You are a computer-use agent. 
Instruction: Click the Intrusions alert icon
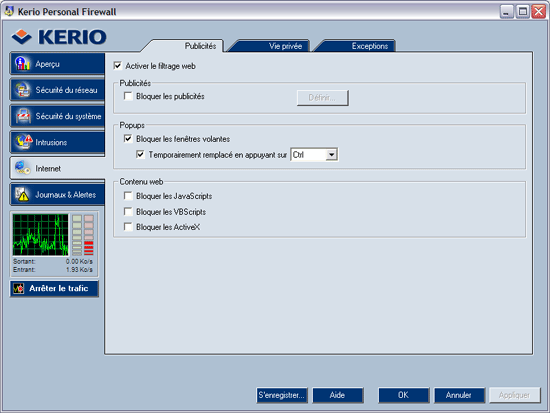click(x=24, y=142)
